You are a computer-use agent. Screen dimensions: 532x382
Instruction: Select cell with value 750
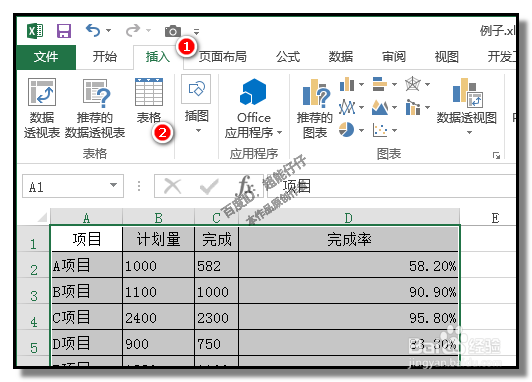tap(216, 343)
